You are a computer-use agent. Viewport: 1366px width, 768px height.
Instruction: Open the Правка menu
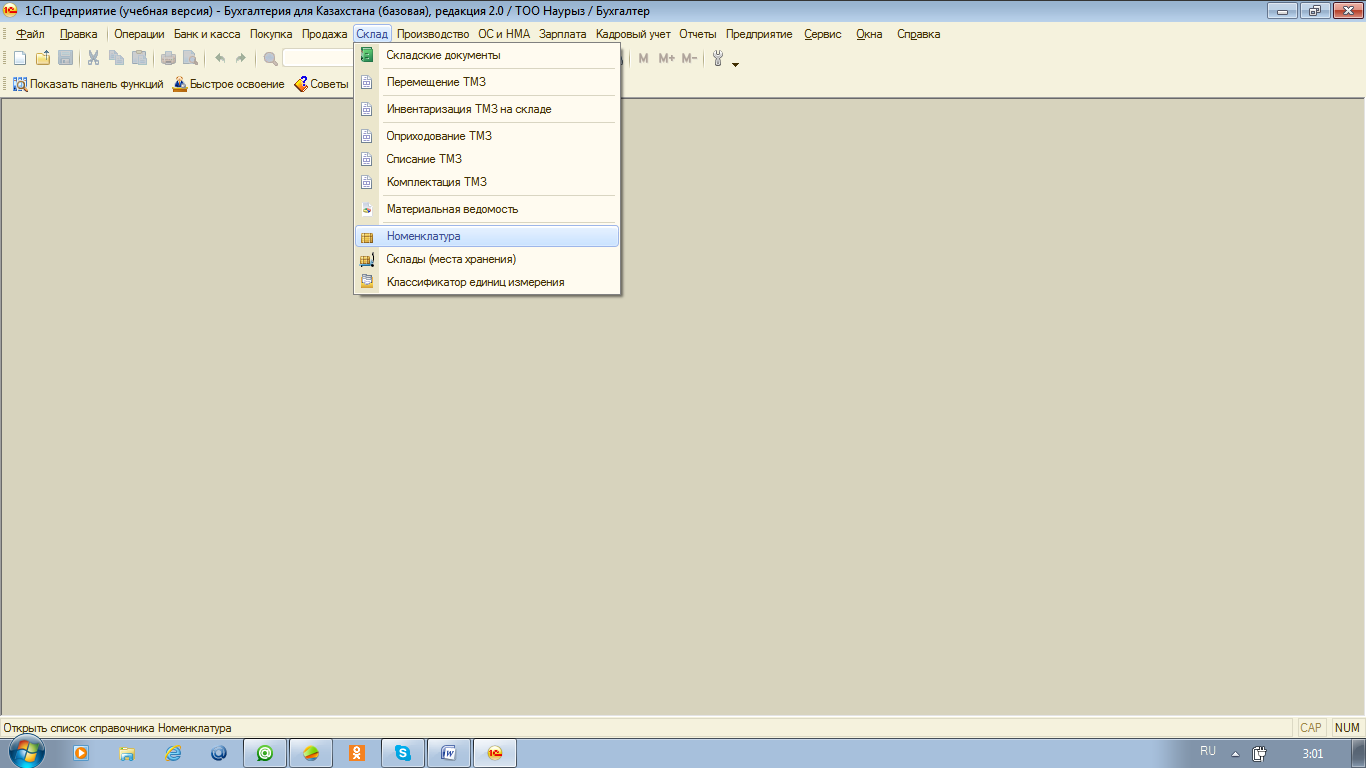pyautogui.click(x=79, y=34)
